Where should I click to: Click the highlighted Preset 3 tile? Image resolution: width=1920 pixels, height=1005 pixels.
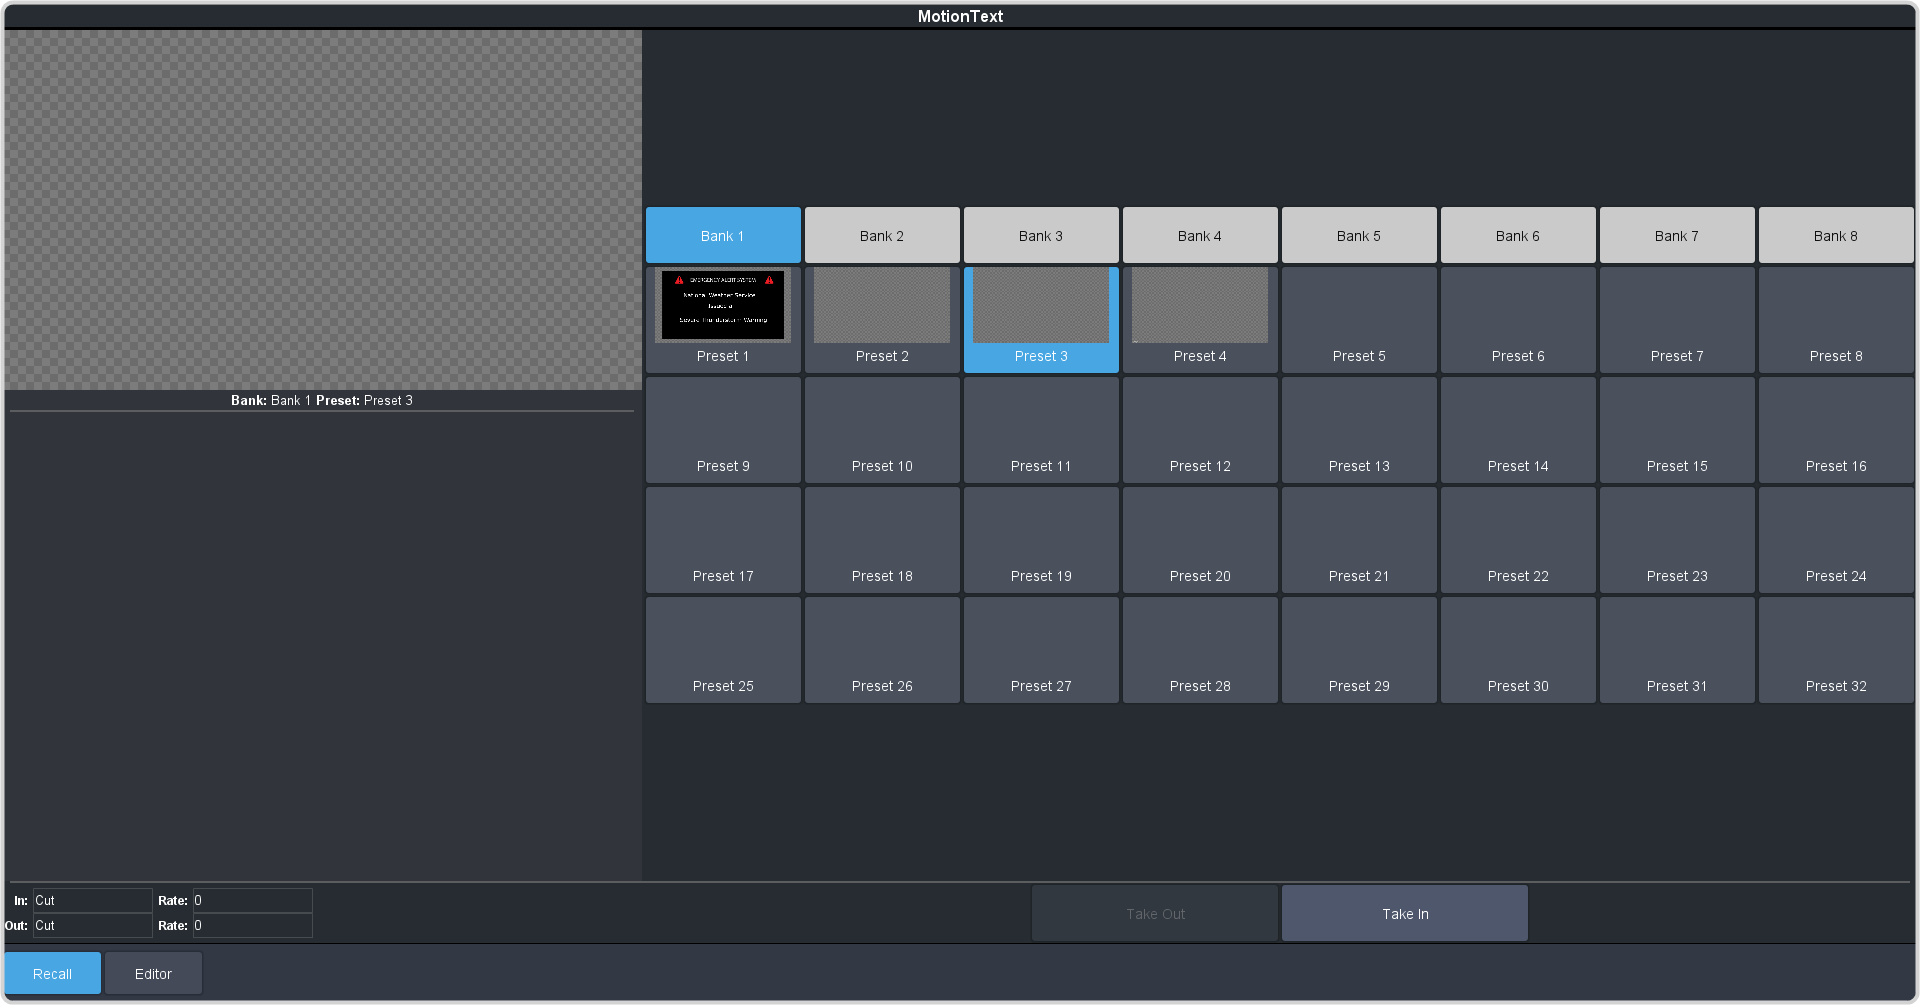(1041, 319)
